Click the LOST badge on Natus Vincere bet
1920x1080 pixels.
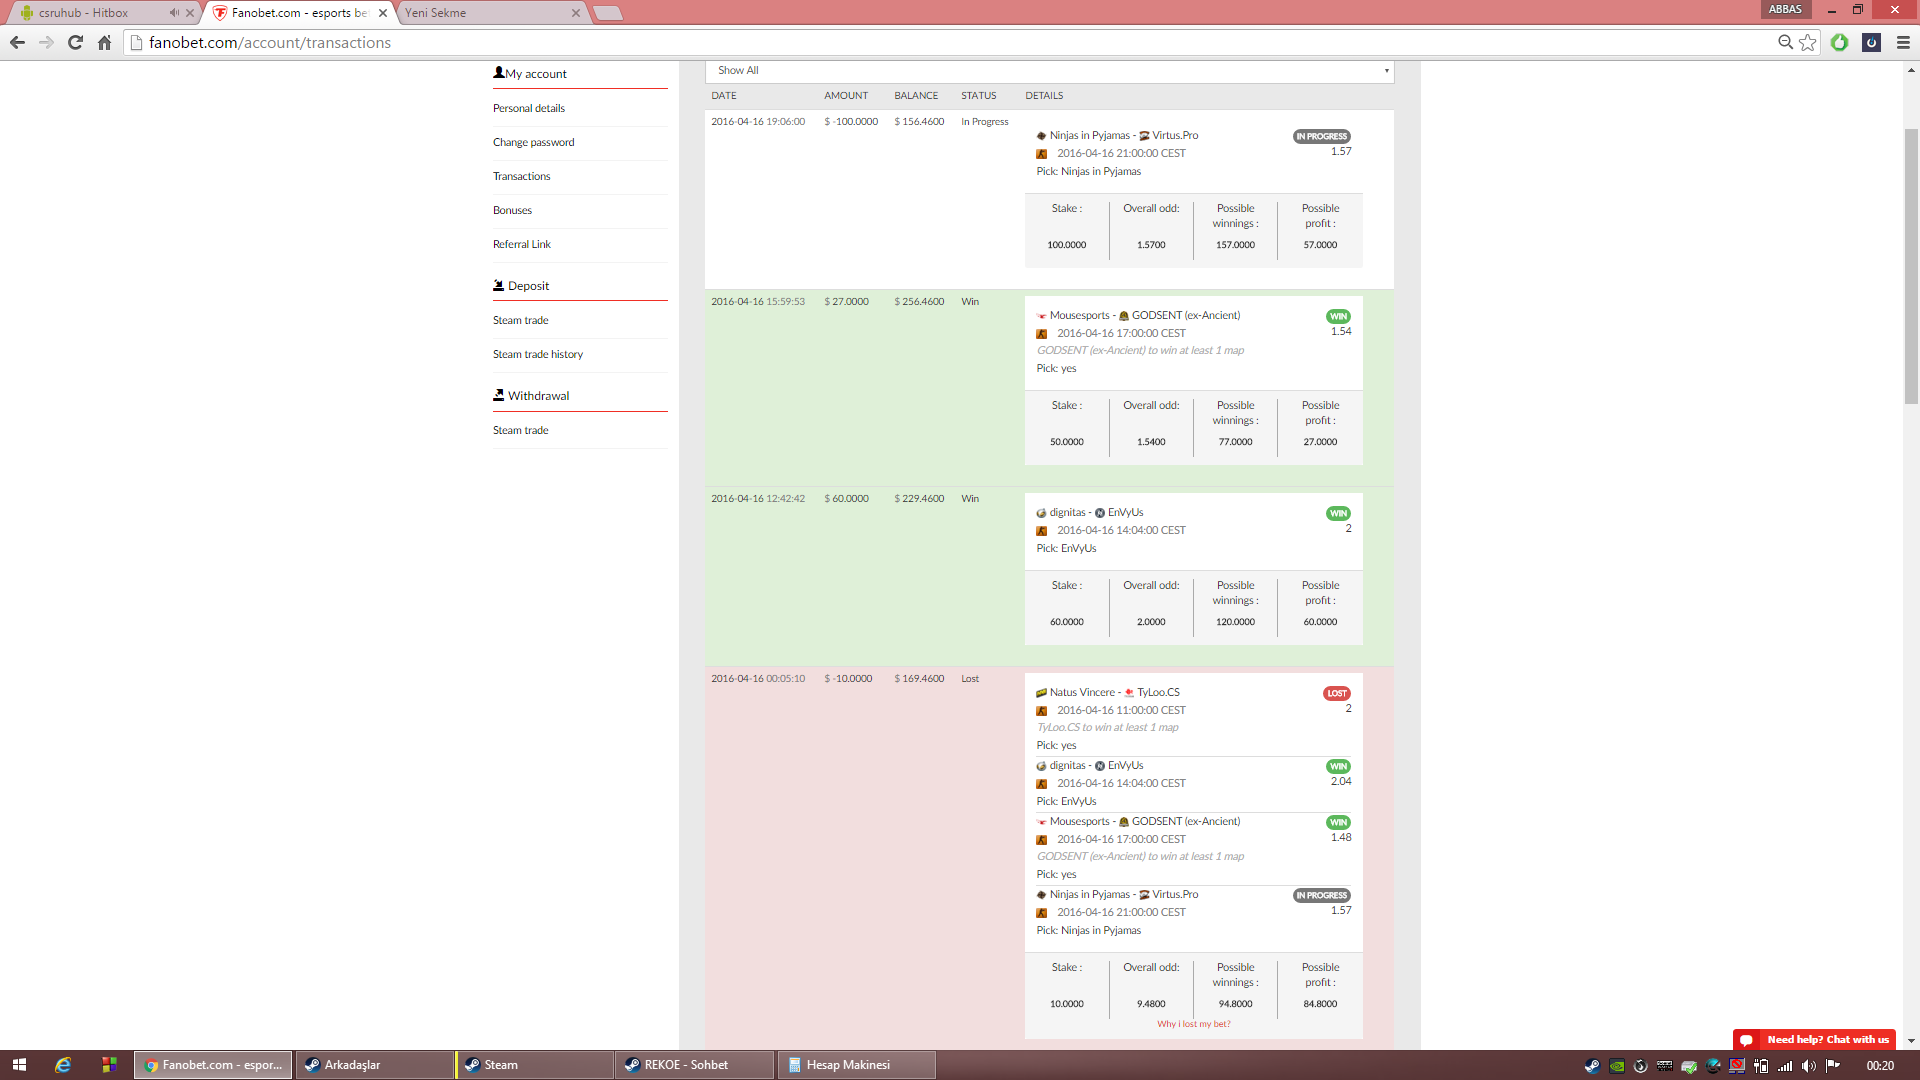pos(1337,693)
